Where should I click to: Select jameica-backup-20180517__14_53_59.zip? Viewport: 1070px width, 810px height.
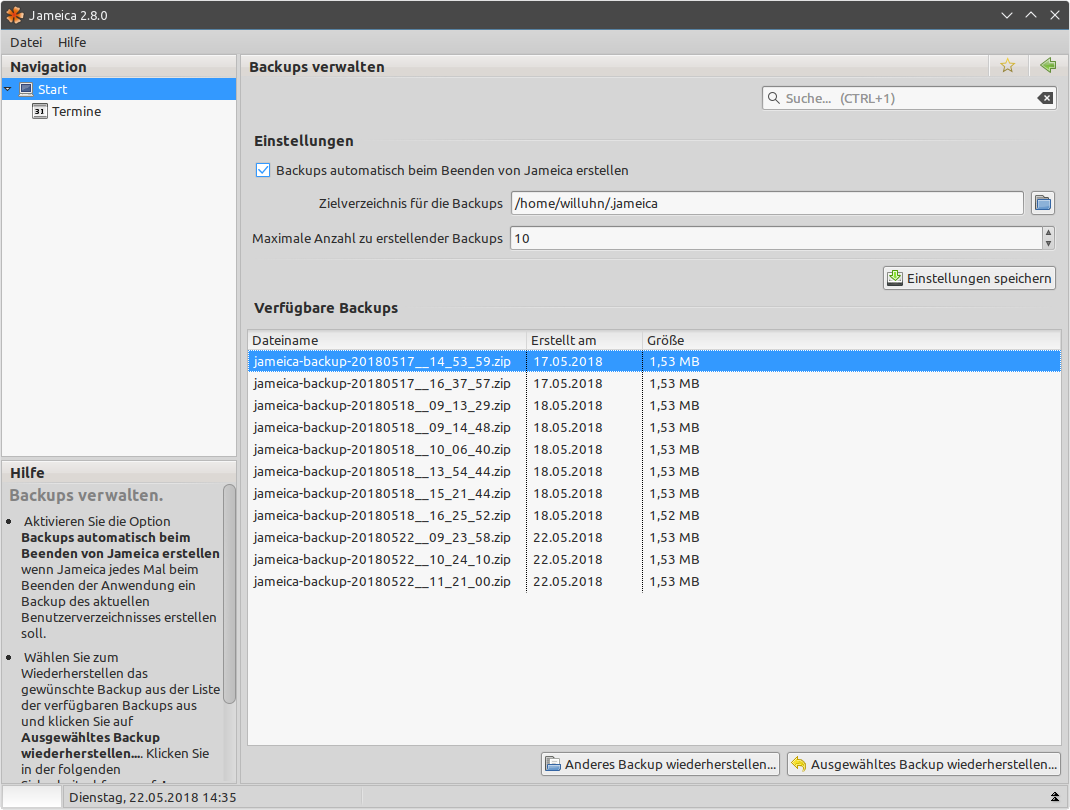point(654,361)
